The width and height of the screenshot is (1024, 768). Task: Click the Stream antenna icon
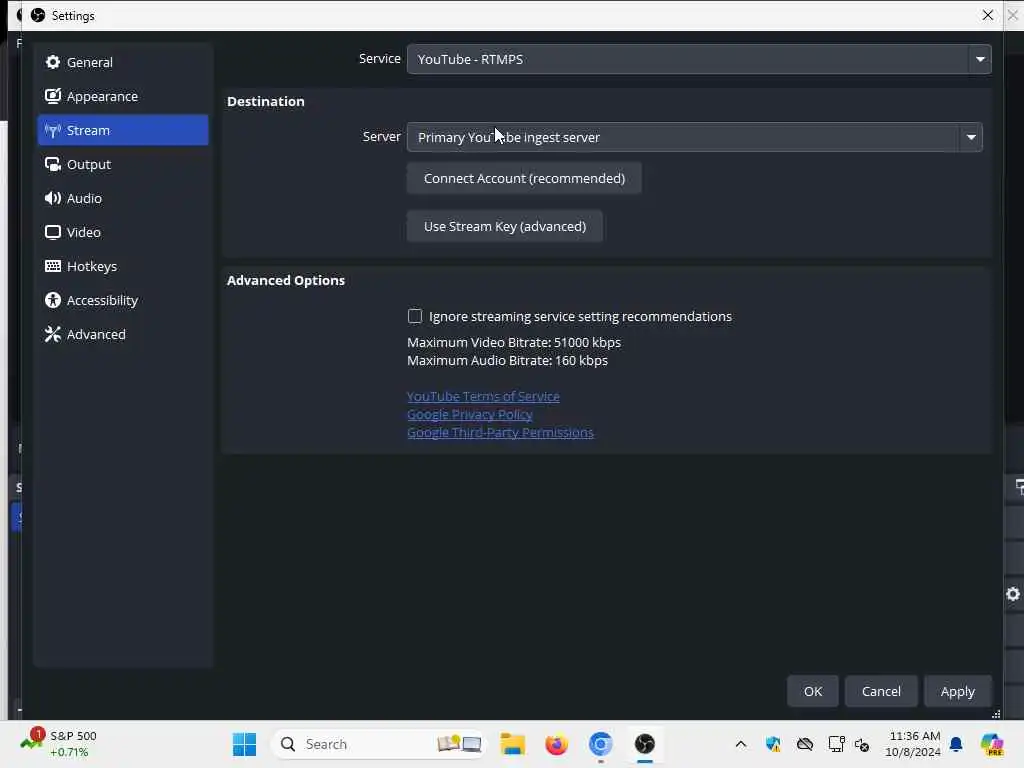click(x=53, y=130)
